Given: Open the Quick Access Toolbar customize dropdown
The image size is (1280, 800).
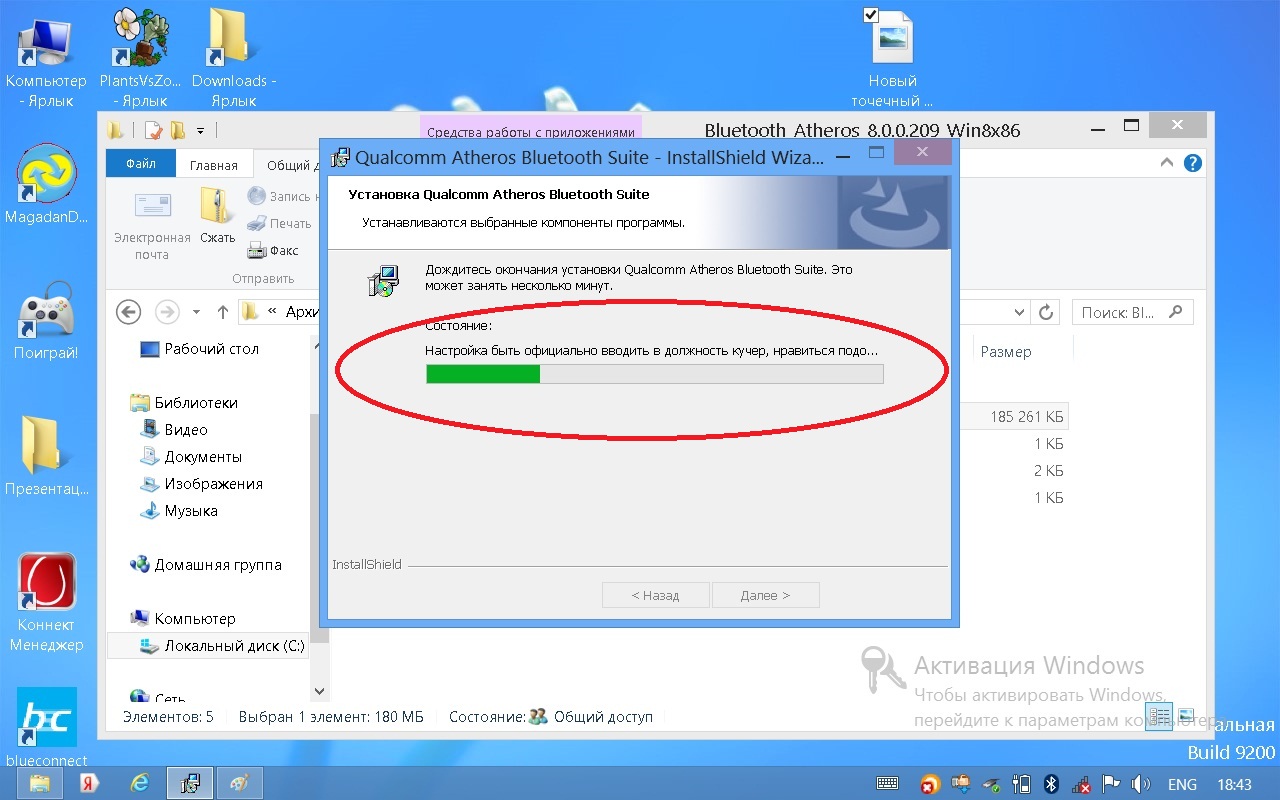Looking at the screenshot, I should (x=200, y=131).
